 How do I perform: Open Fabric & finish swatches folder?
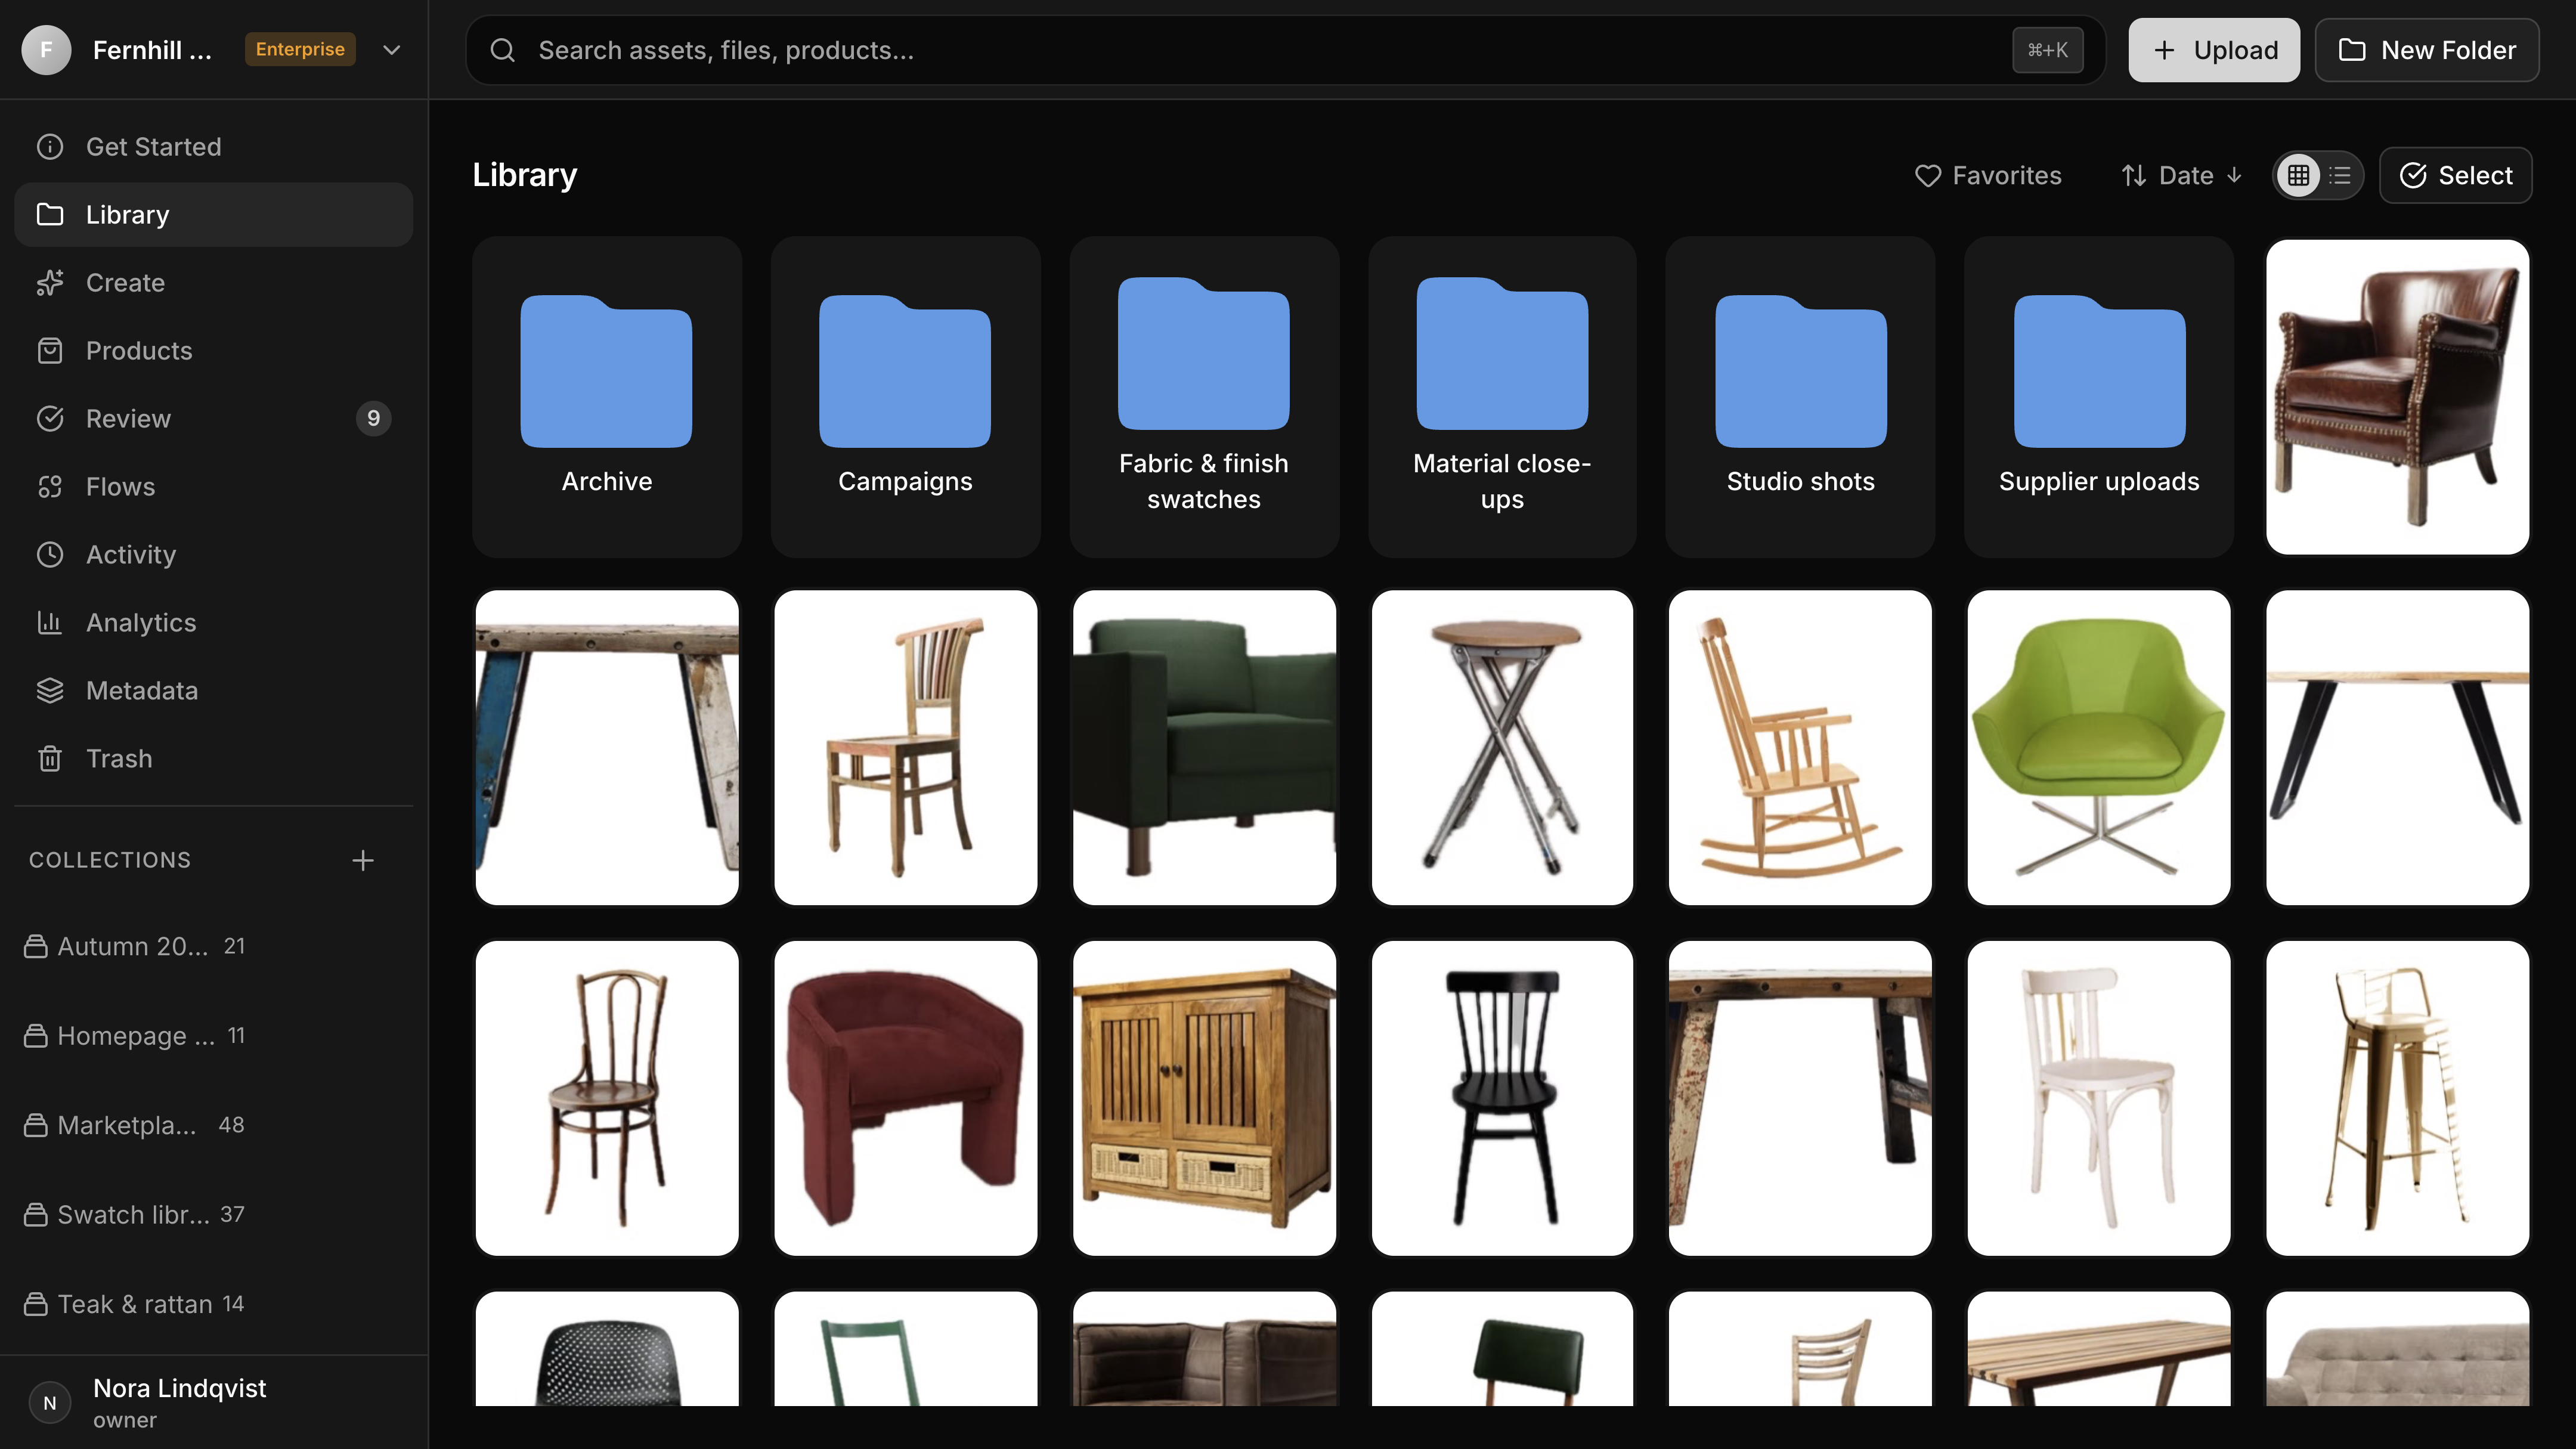[1204, 397]
